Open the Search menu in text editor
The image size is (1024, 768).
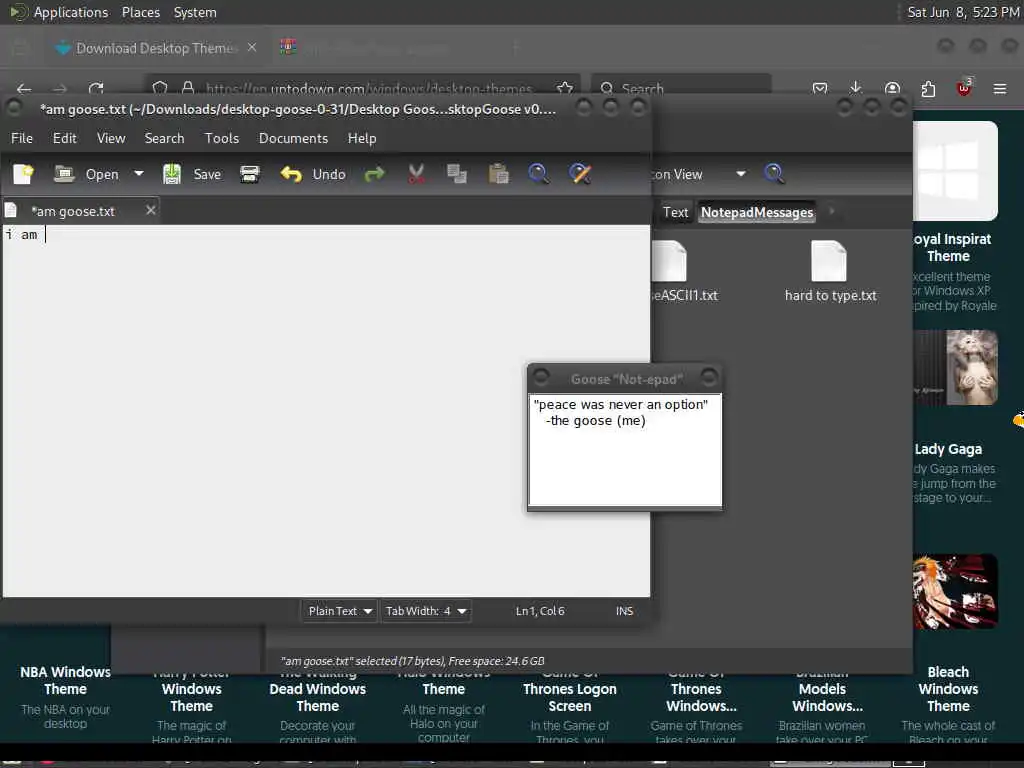(165, 138)
